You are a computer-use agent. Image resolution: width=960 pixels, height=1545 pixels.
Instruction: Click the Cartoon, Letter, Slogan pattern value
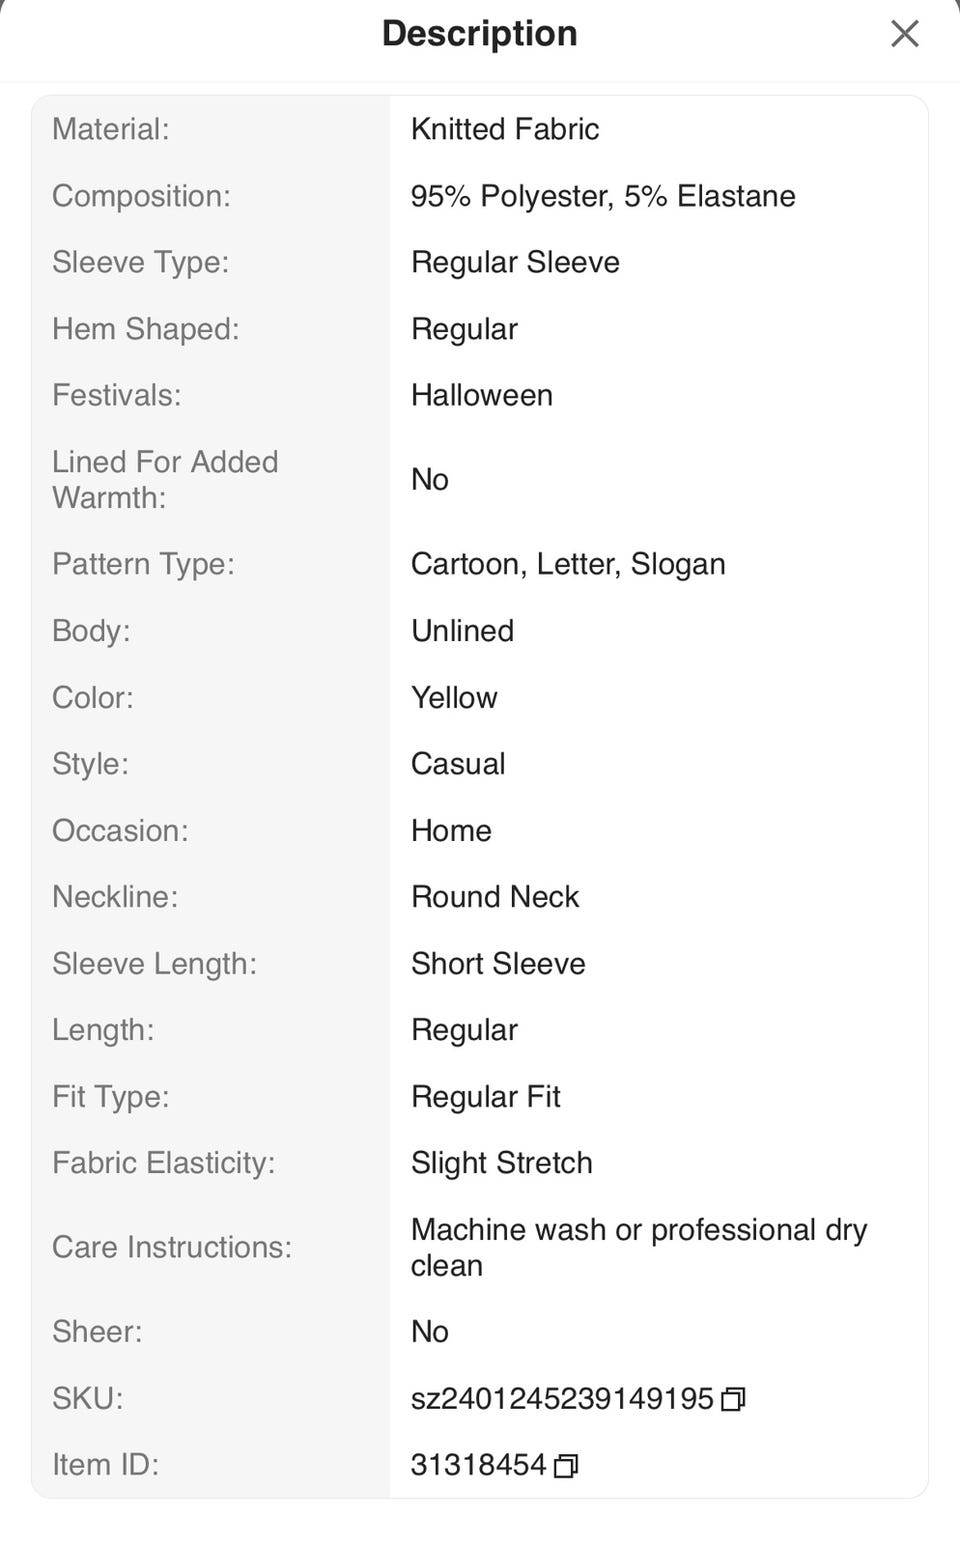pos(567,564)
